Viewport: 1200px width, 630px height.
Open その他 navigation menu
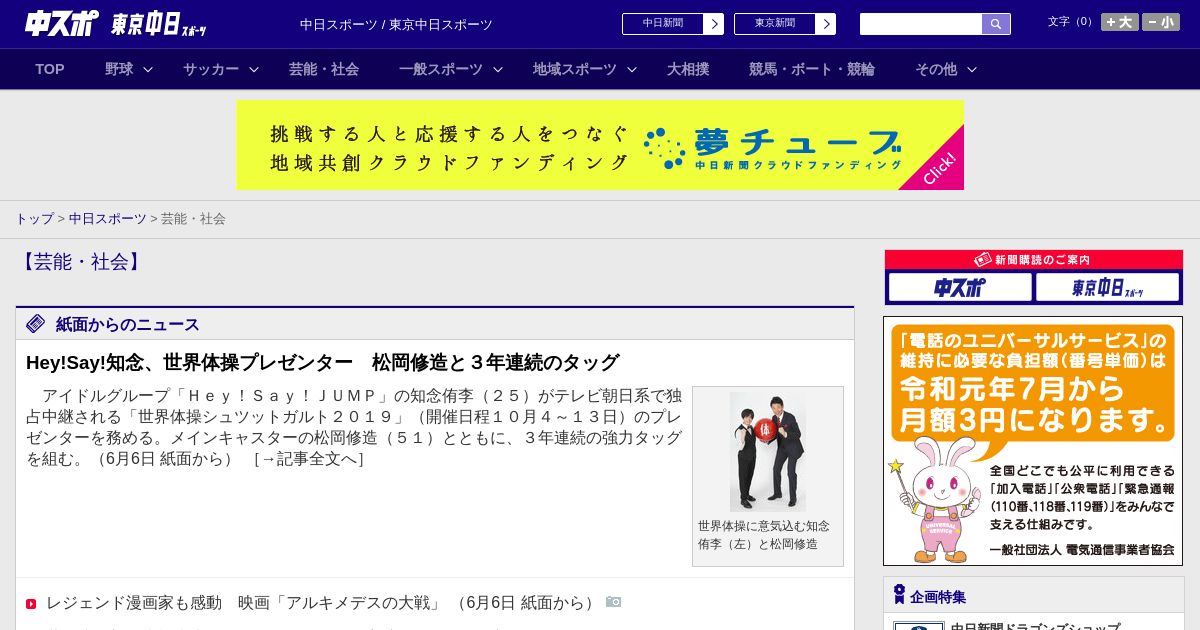click(x=936, y=69)
